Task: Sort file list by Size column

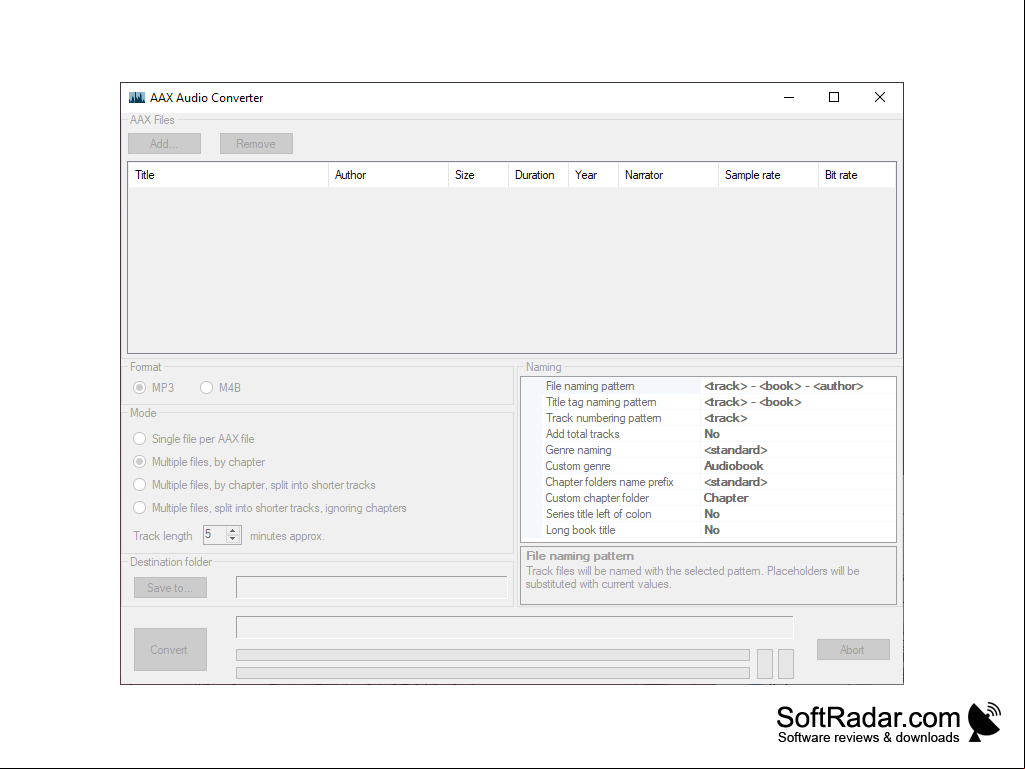Action: (x=479, y=175)
